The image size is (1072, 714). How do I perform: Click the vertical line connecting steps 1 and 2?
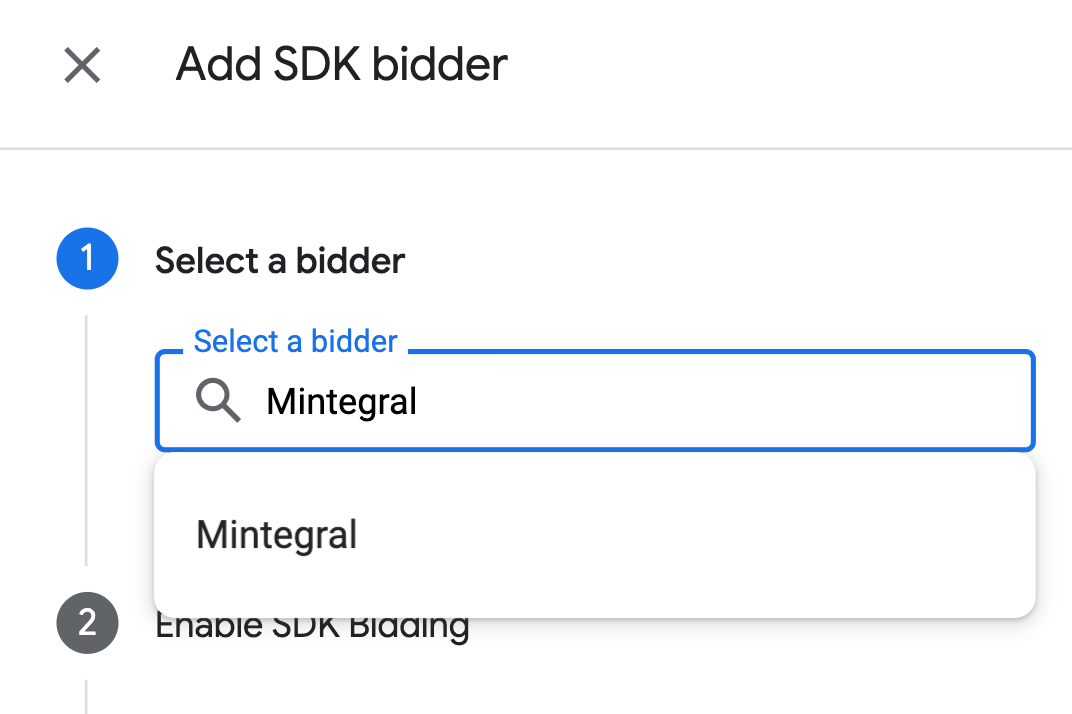pos(87,440)
